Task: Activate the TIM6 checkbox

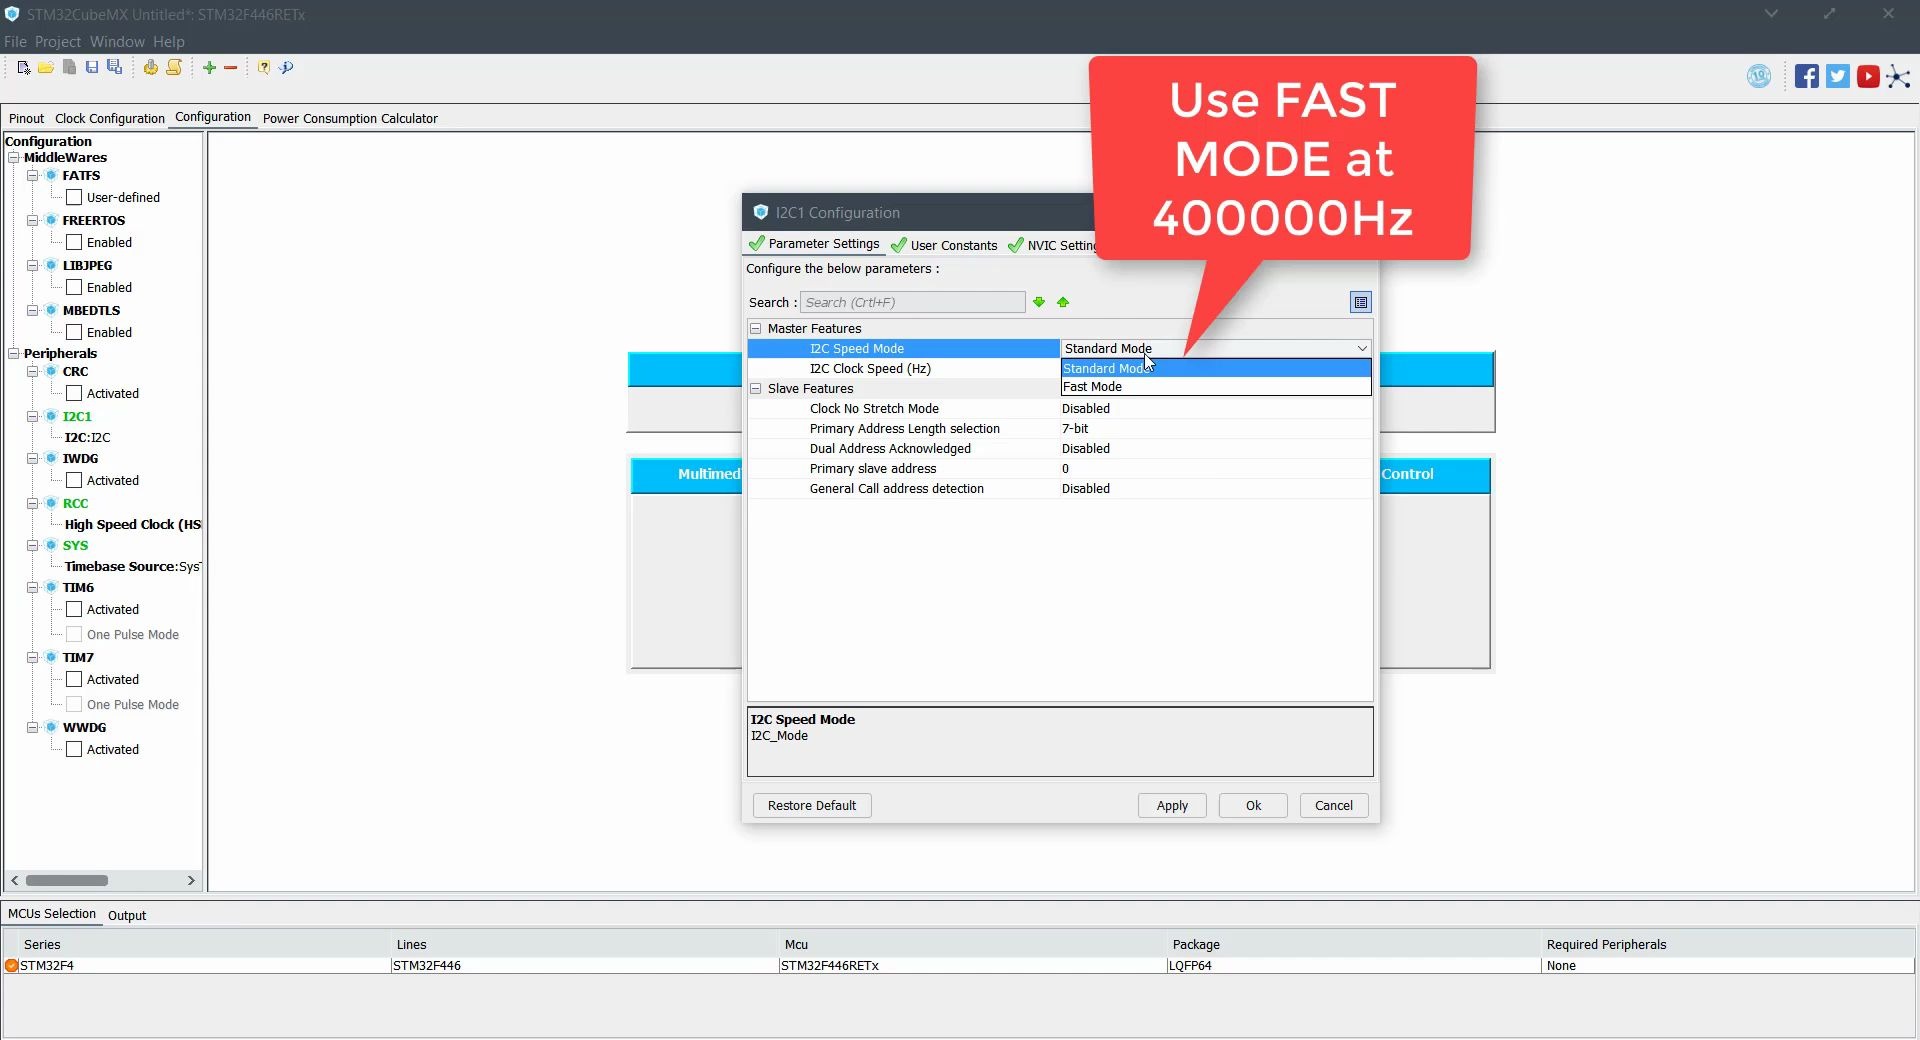Action: [x=74, y=609]
